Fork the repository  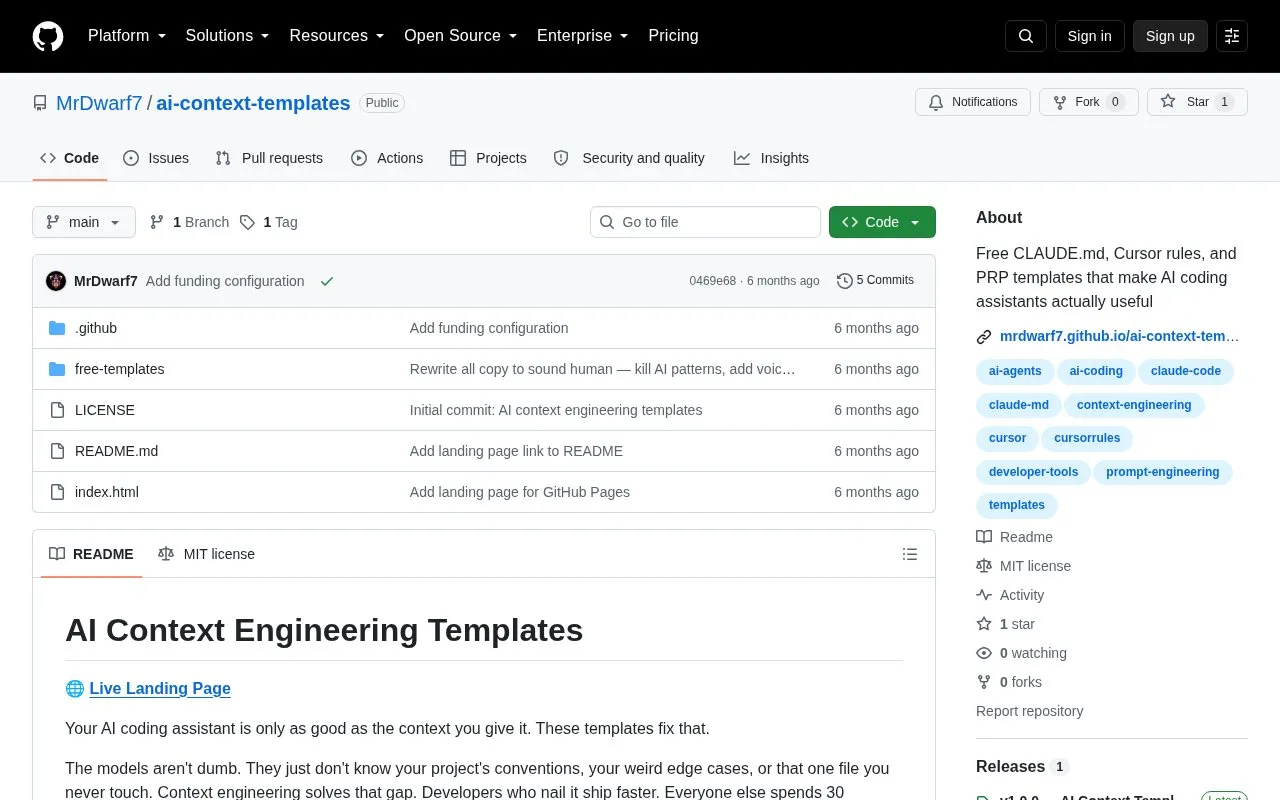pyautogui.click(x=1088, y=102)
